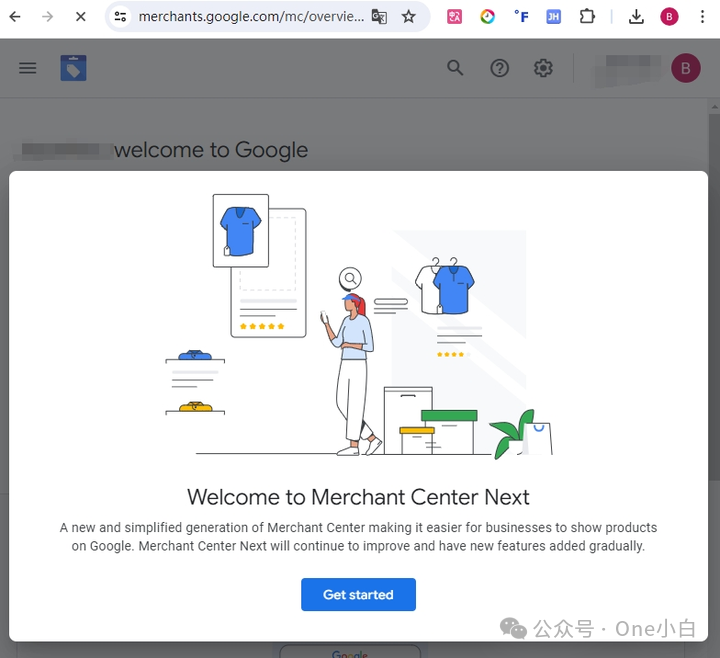Click the °F temperature extension icon

[521, 17]
